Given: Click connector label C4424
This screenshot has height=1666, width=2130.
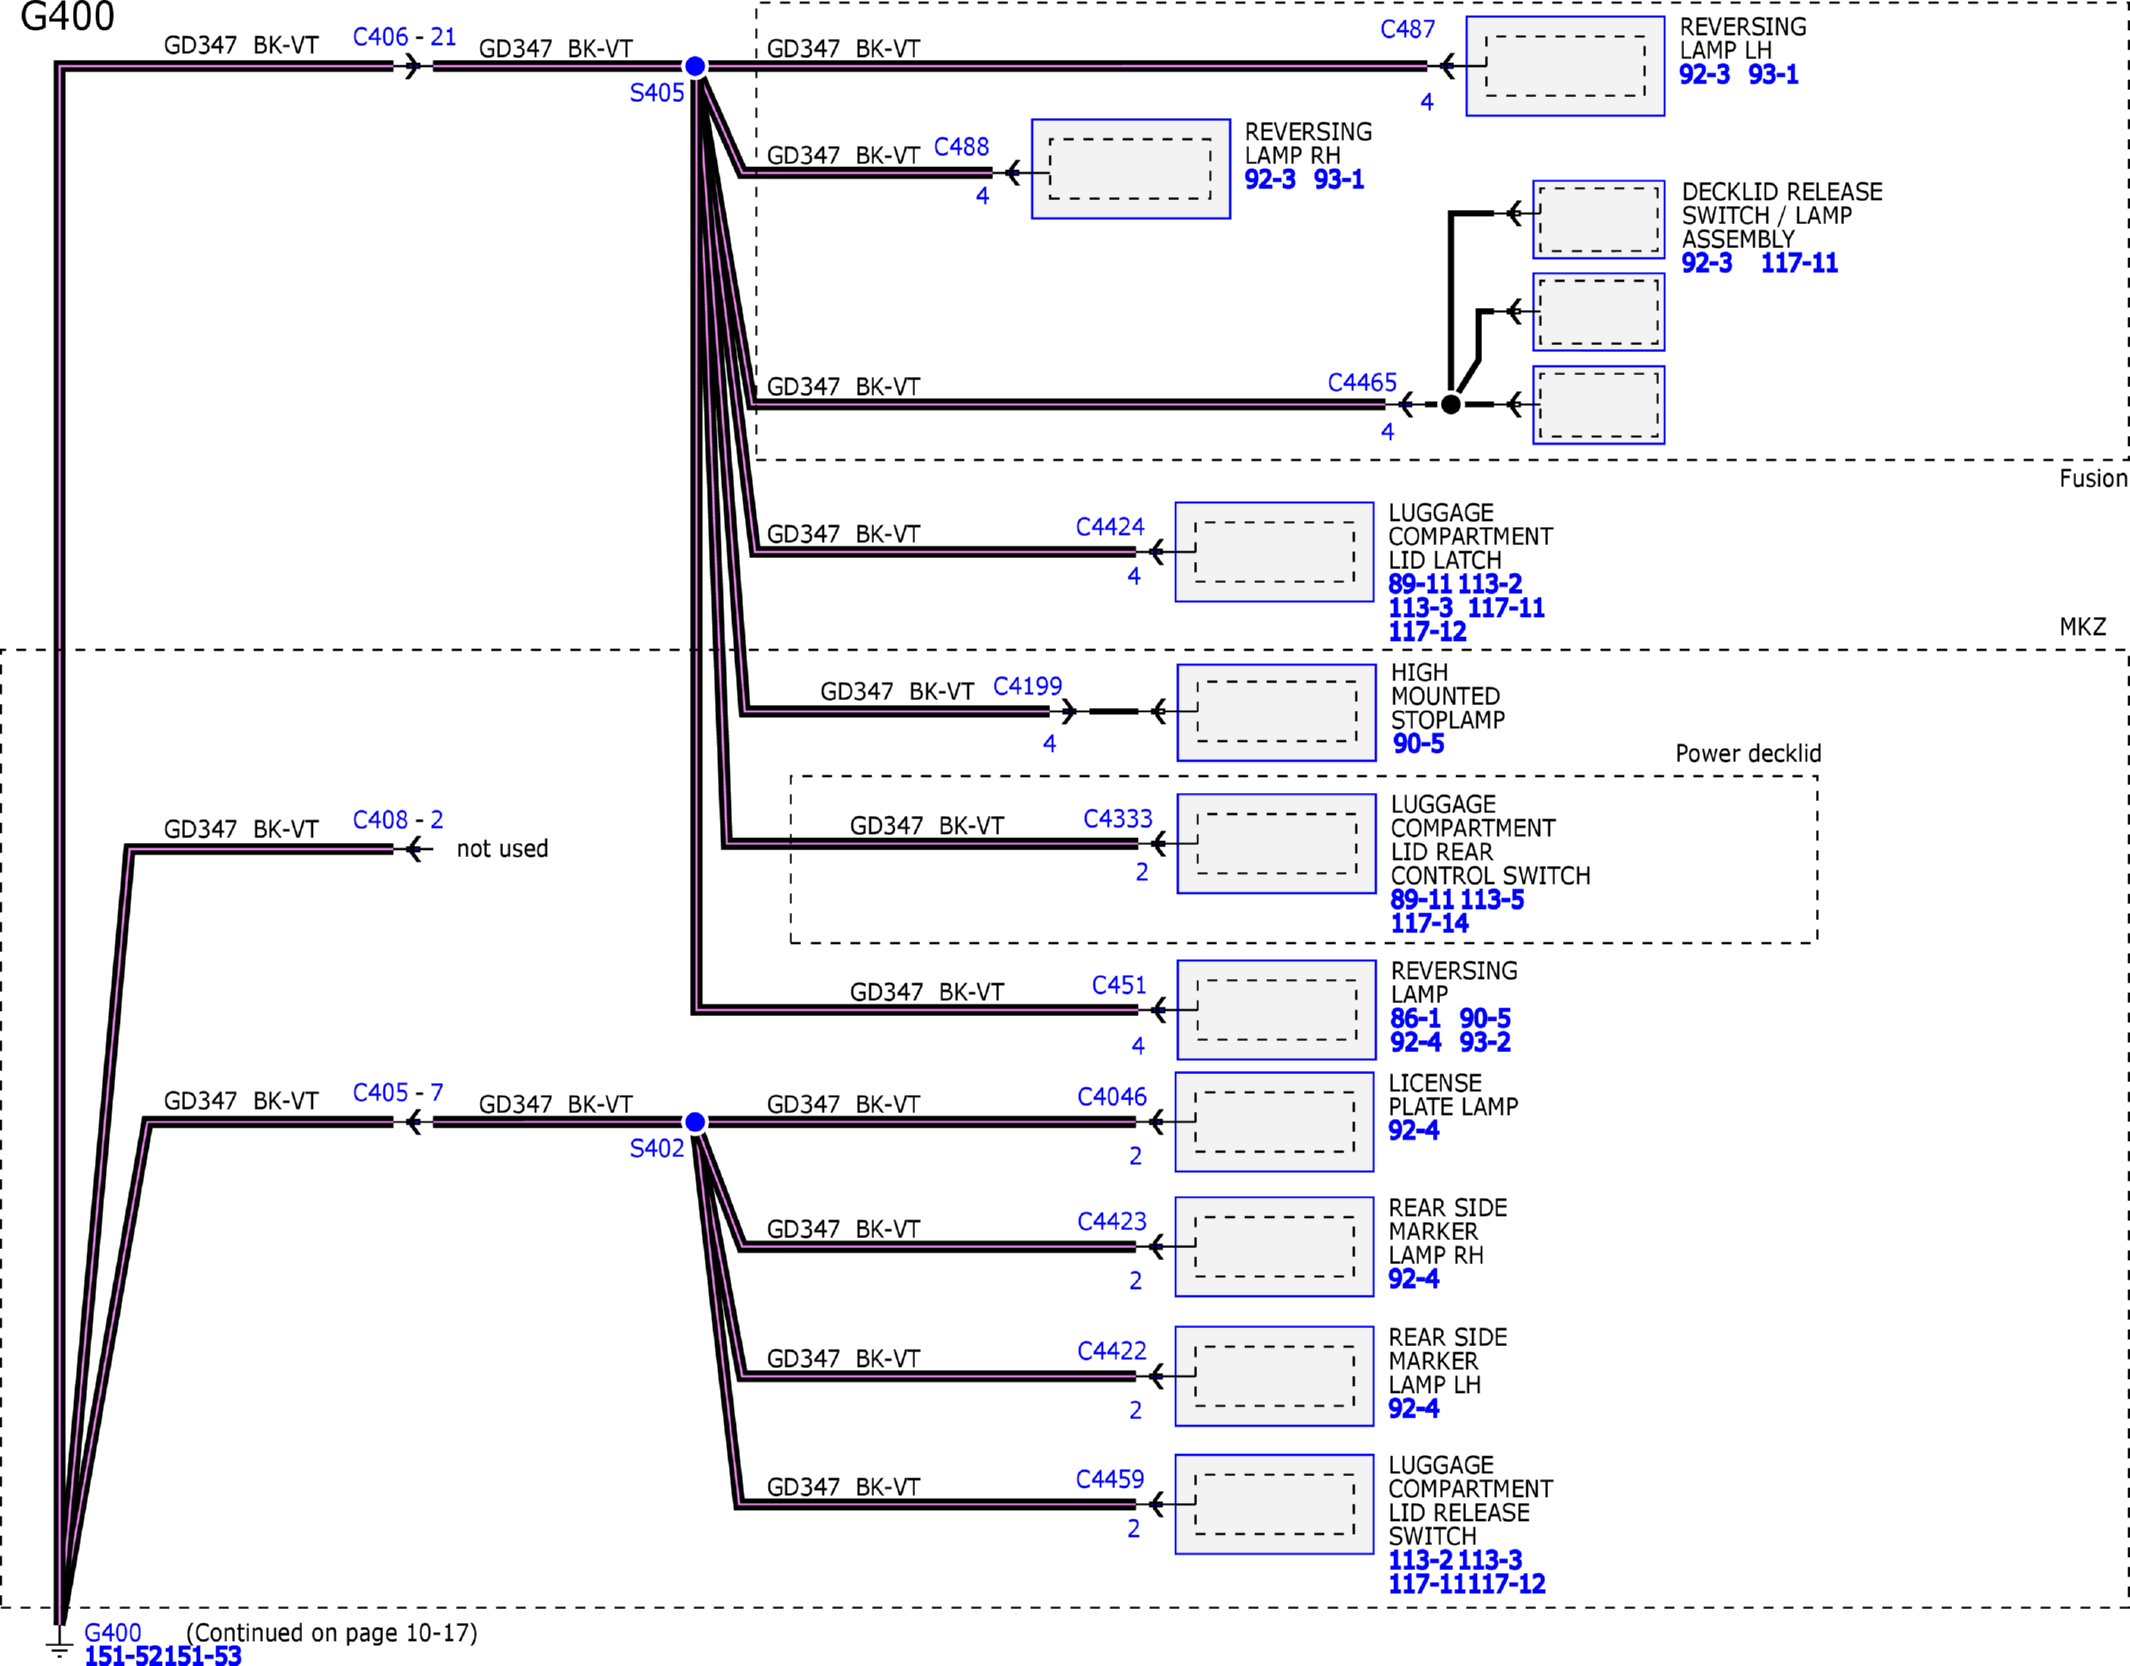Looking at the screenshot, I should pos(1110,527).
